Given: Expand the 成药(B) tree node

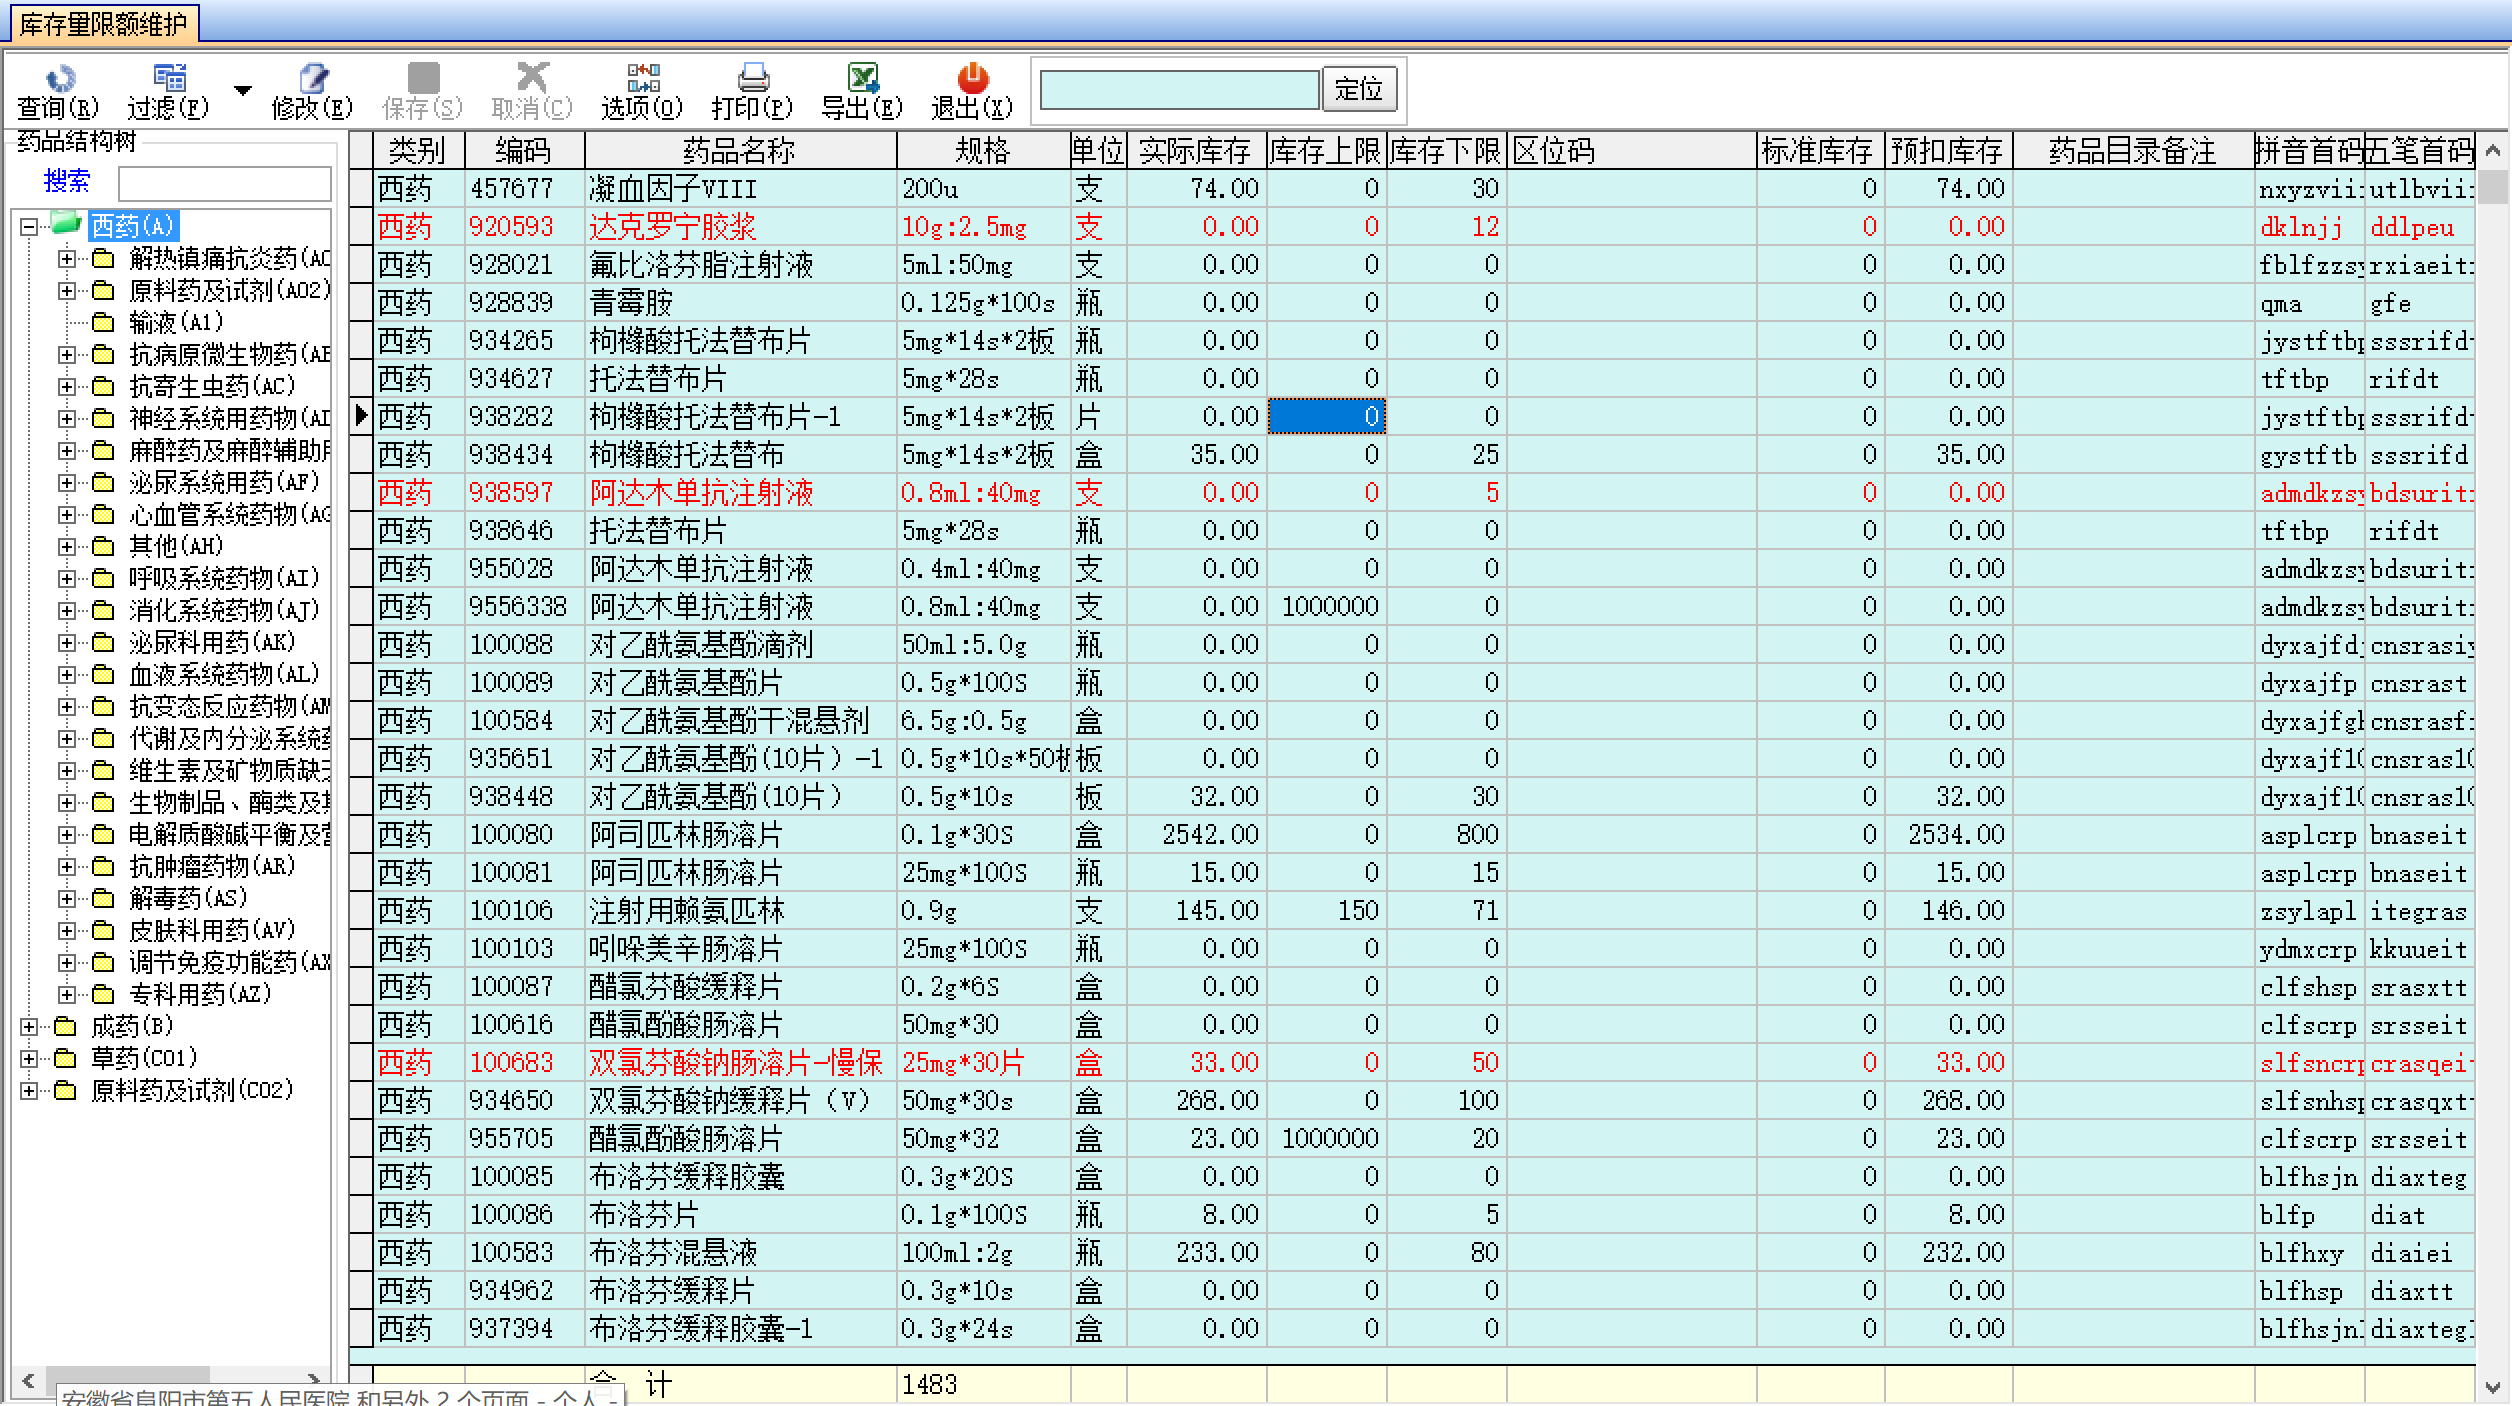Looking at the screenshot, I should pyautogui.click(x=29, y=1027).
